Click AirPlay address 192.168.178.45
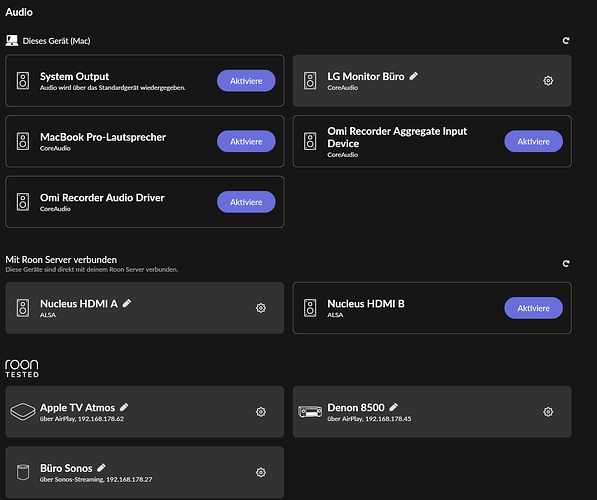 (388, 419)
